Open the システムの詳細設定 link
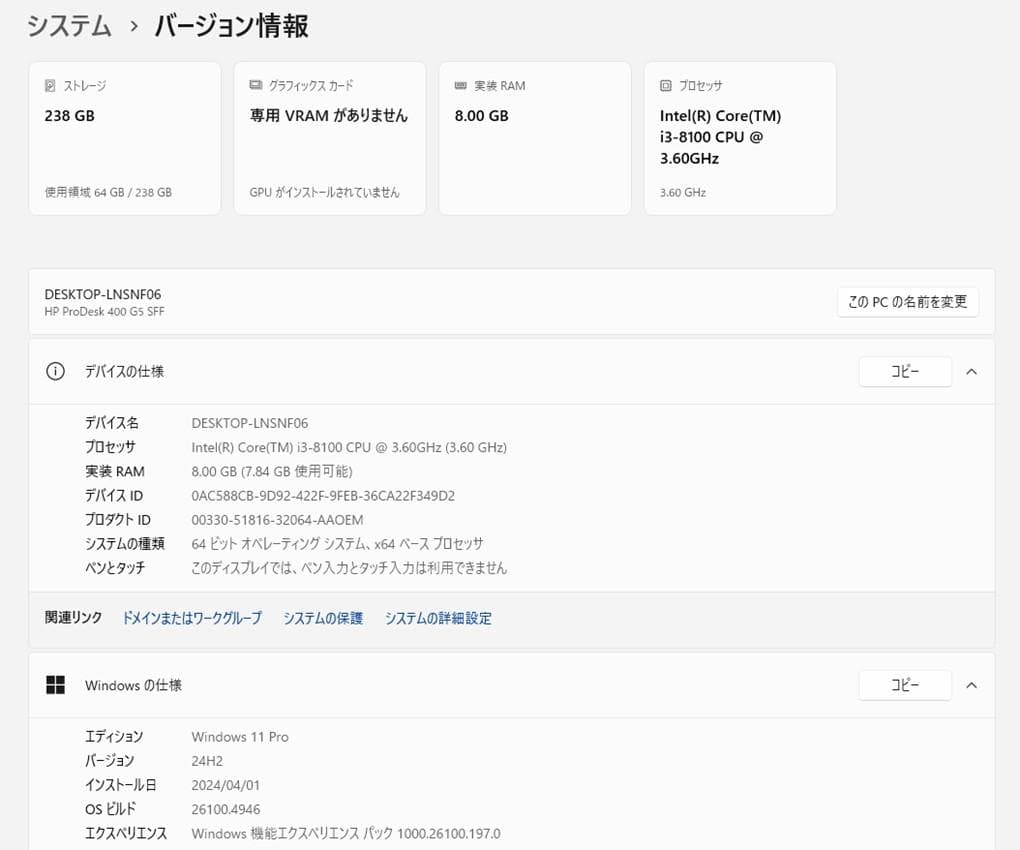The width and height of the screenshot is (1020, 850). (x=438, y=618)
